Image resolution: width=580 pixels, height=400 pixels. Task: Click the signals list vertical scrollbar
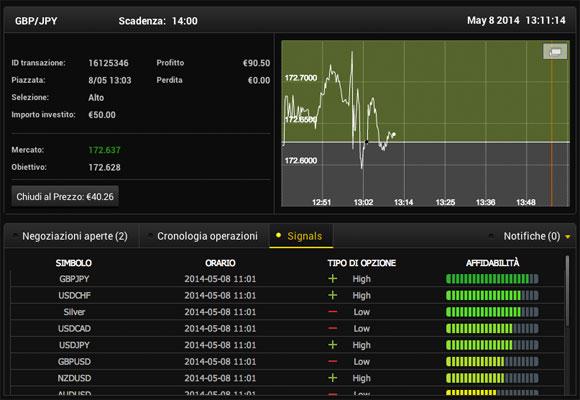567,291
